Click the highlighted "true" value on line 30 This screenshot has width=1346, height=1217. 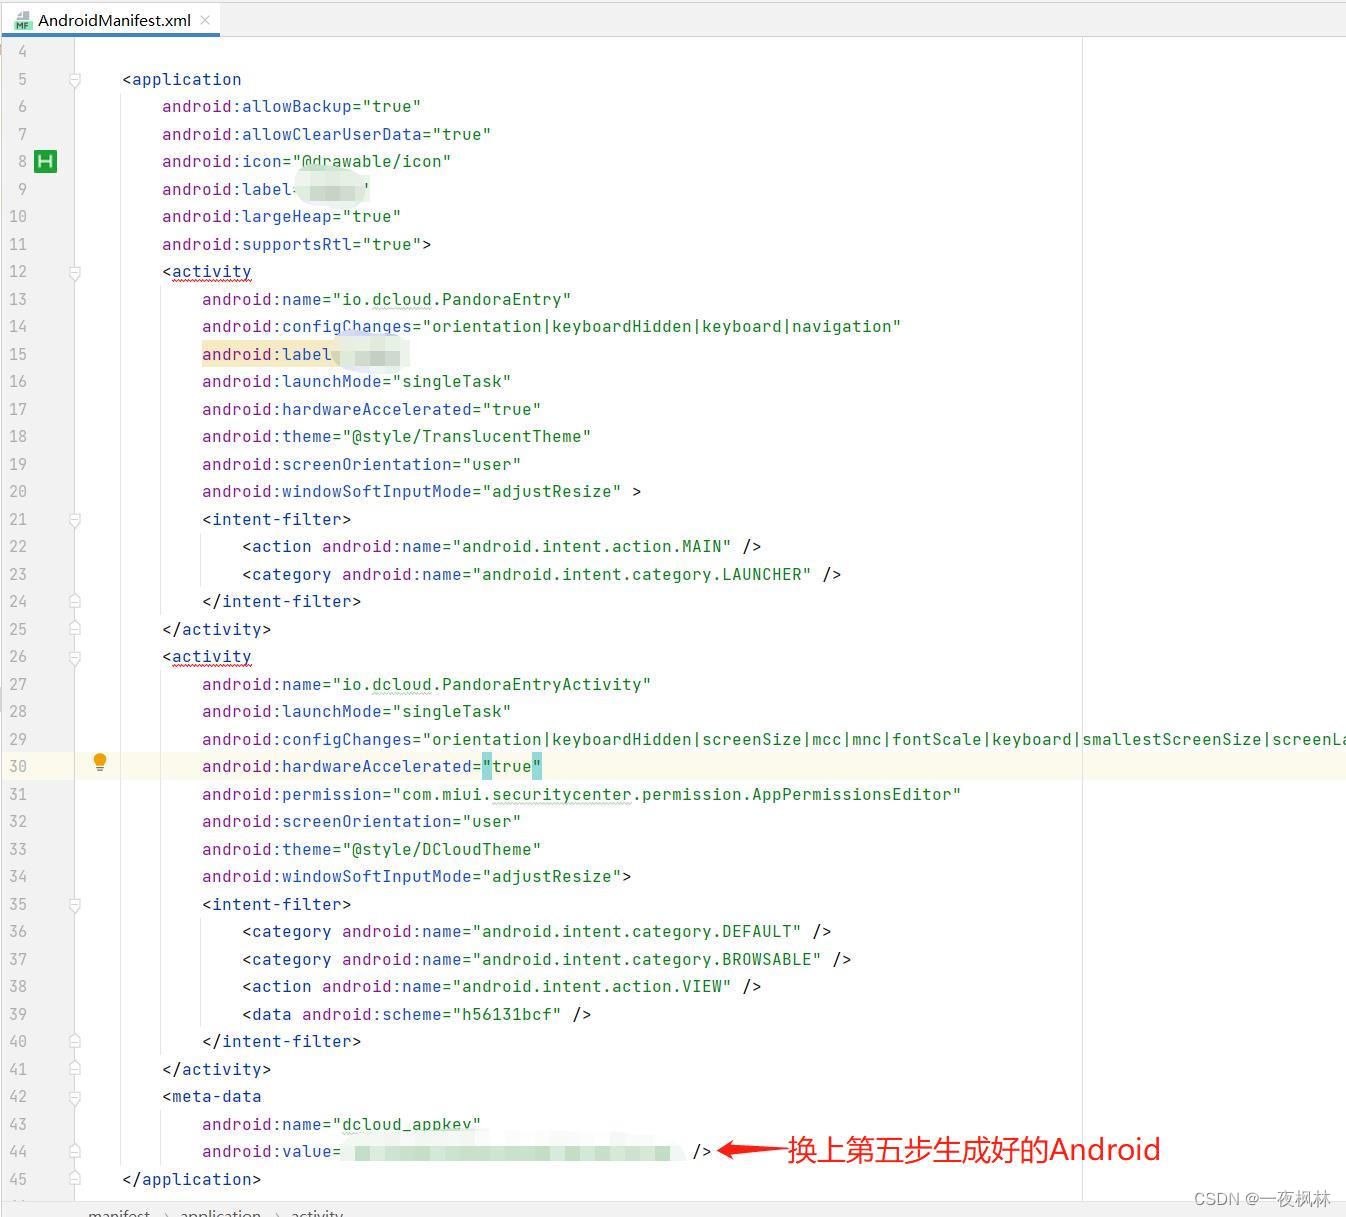pyautogui.click(x=512, y=766)
